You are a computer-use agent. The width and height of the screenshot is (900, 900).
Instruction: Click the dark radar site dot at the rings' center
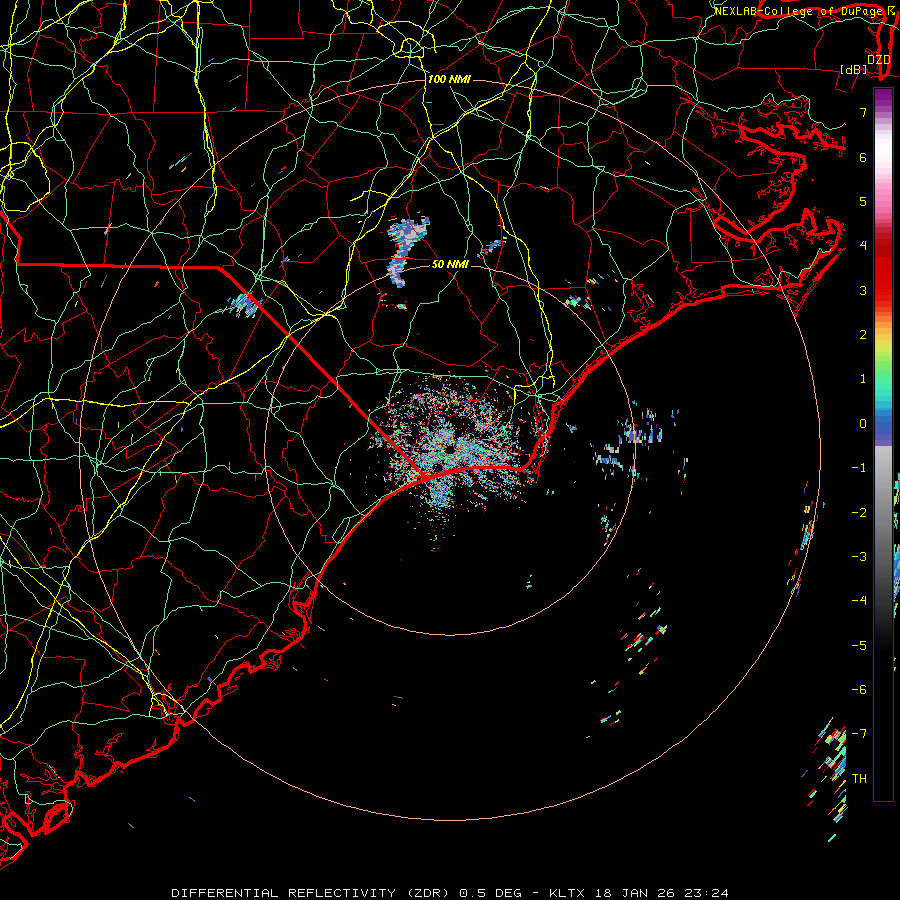tap(449, 449)
